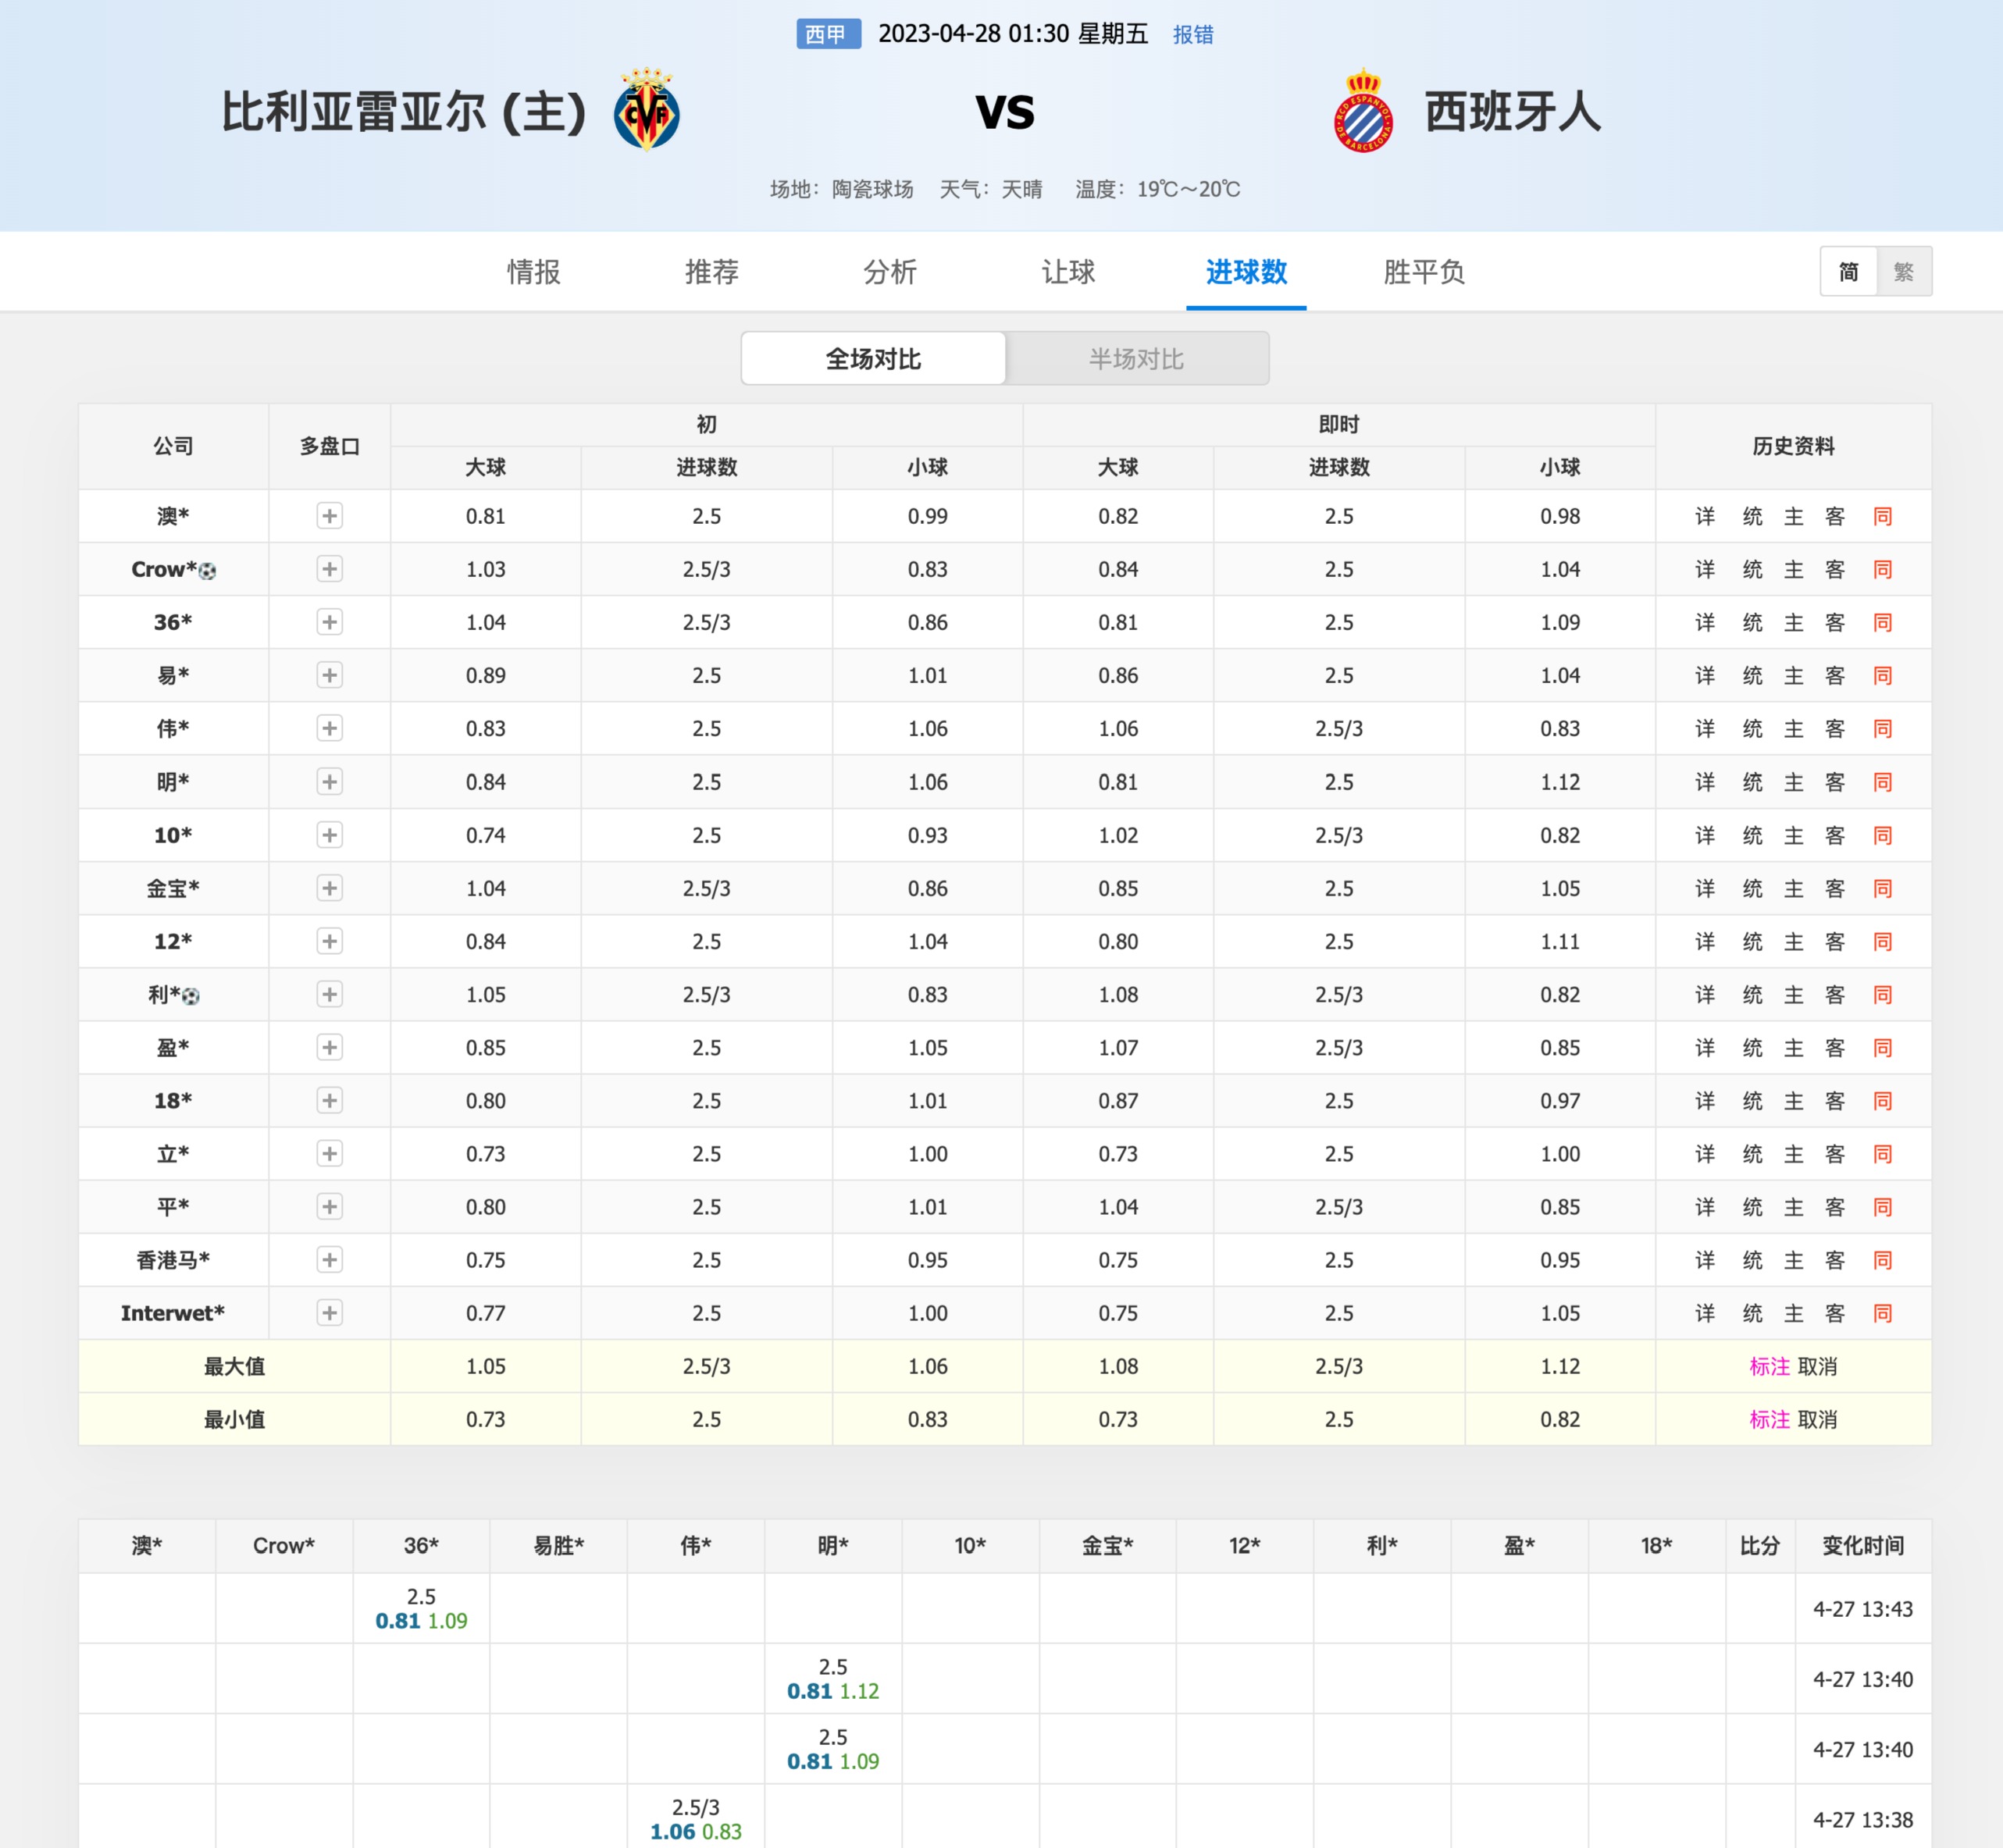Viewport: 2003px width, 1848px height.
Task: Expand multi-handicap plus for 12* row
Action: click(x=329, y=941)
